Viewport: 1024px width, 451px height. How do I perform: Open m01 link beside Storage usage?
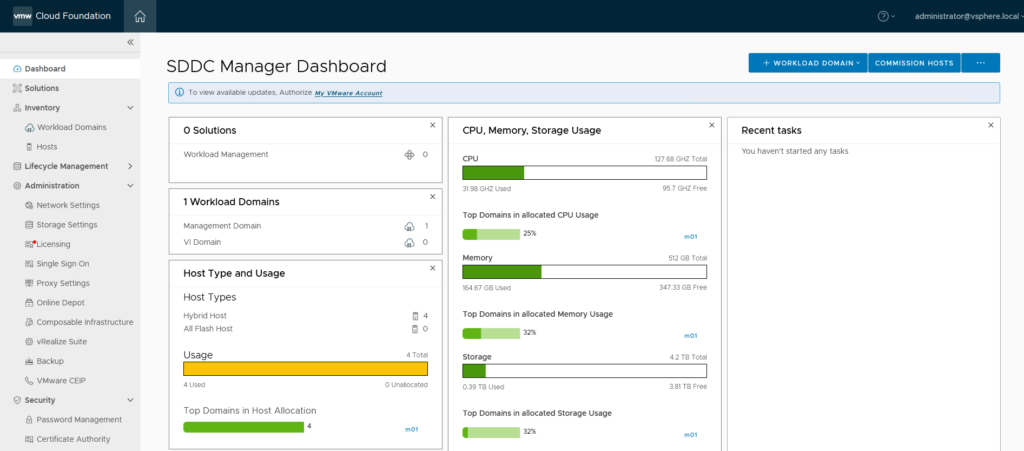(690, 435)
